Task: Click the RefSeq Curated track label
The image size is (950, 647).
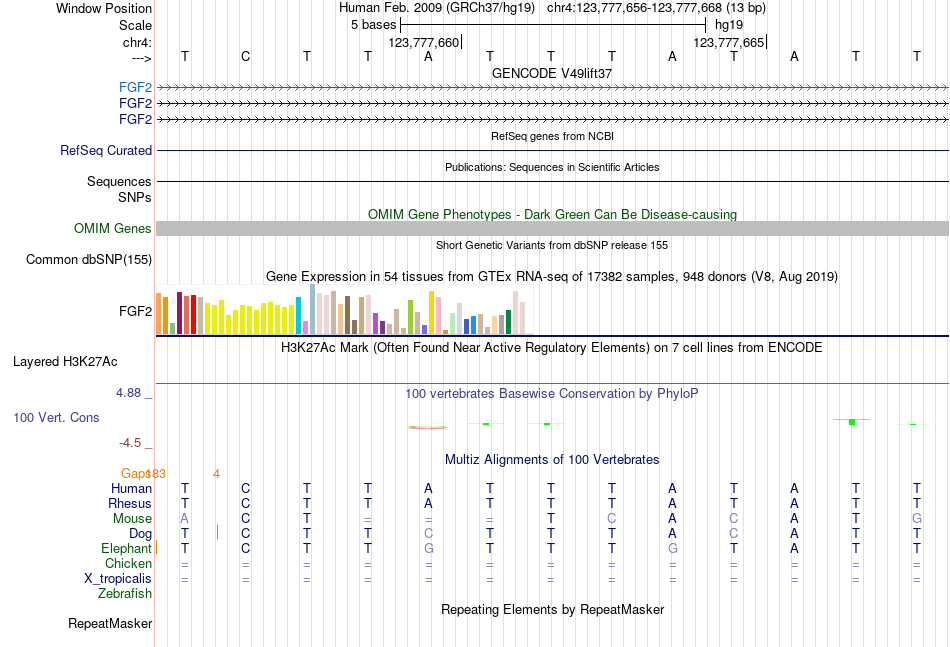Action: pyautogui.click(x=105, y=150)
